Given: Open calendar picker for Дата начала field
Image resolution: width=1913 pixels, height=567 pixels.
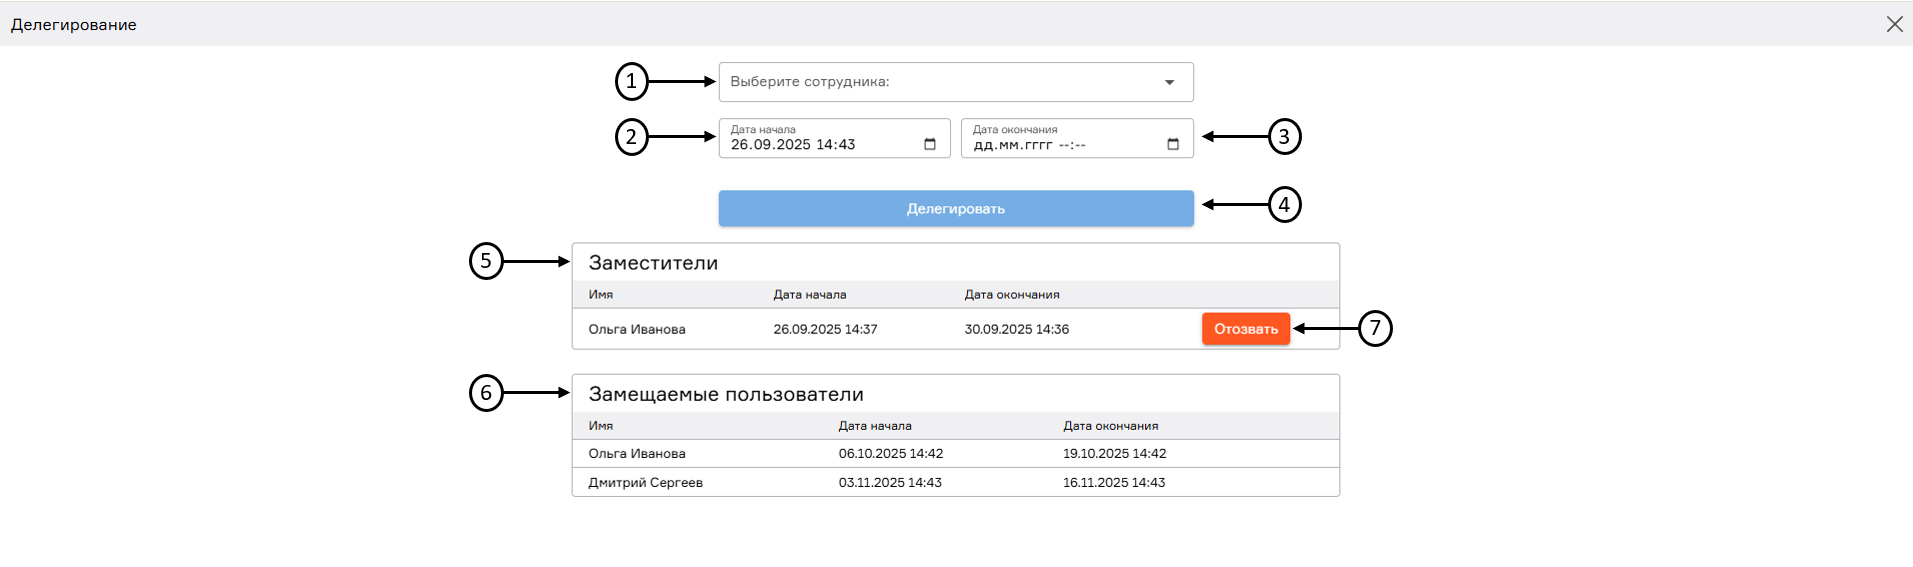Looking at the screenshot, I should (x=930, y=145).
